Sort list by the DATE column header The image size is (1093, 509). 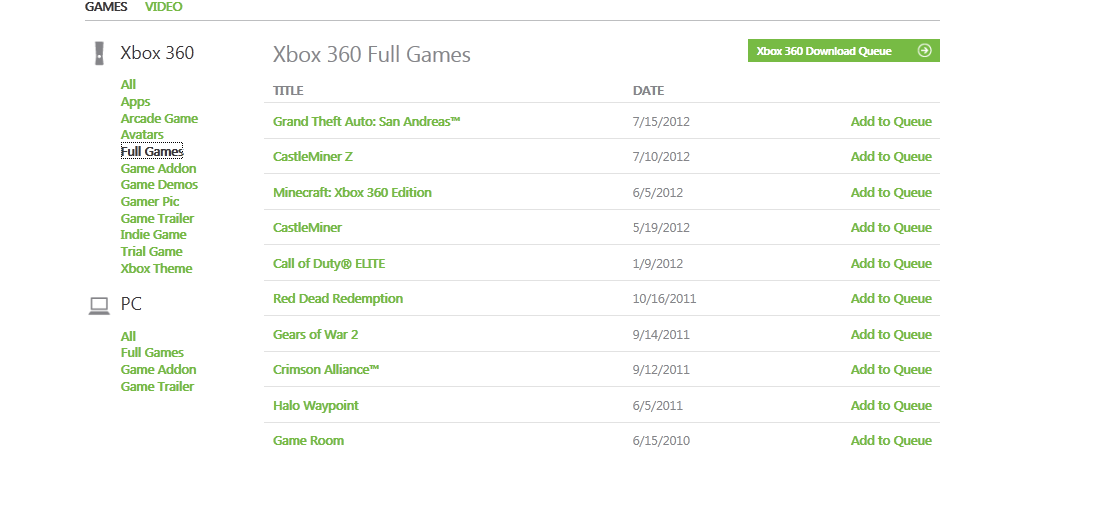[648, 91]
